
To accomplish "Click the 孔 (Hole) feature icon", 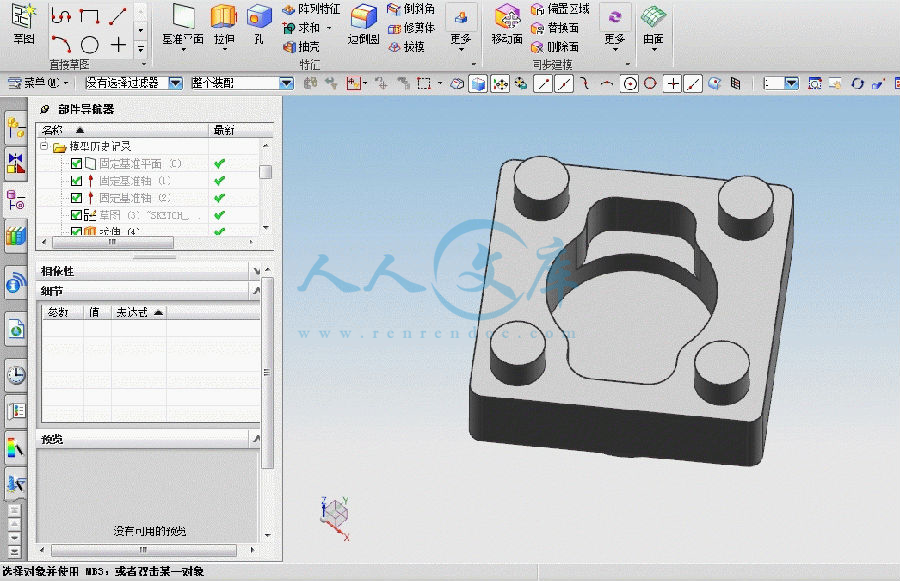I will tap(259, 17).
